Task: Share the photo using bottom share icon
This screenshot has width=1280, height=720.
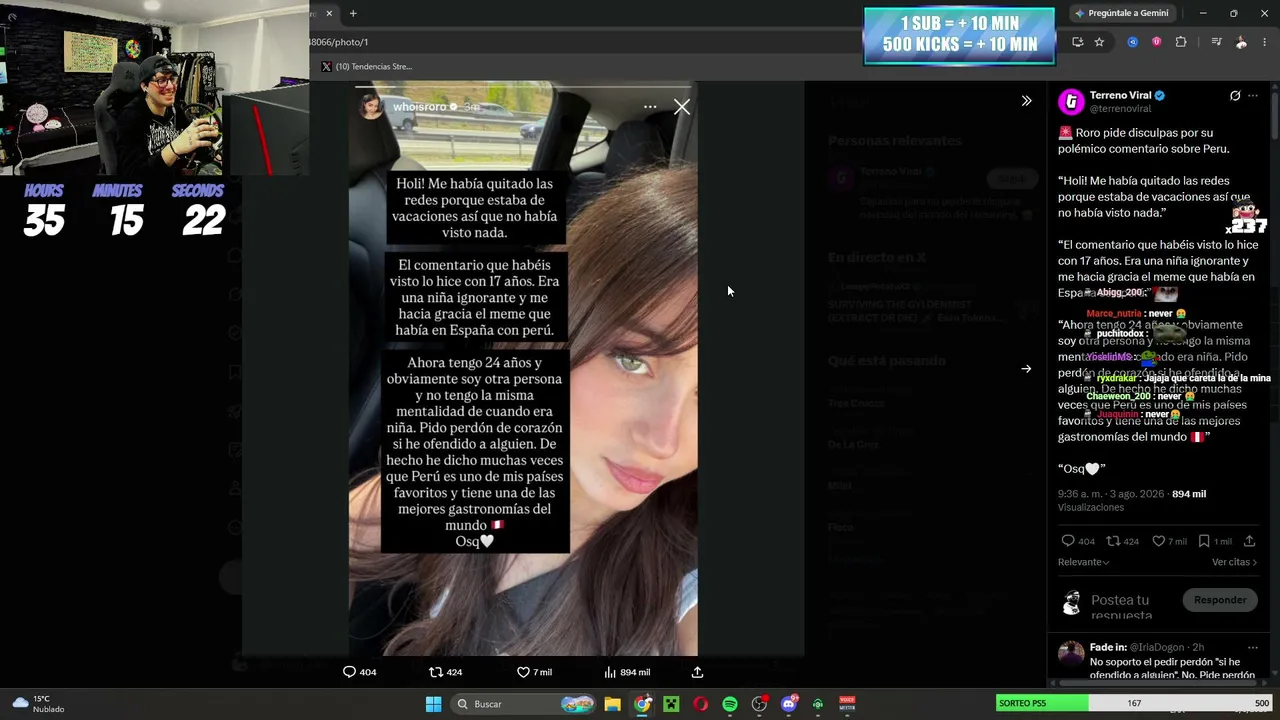Action: tap(697, 672)
